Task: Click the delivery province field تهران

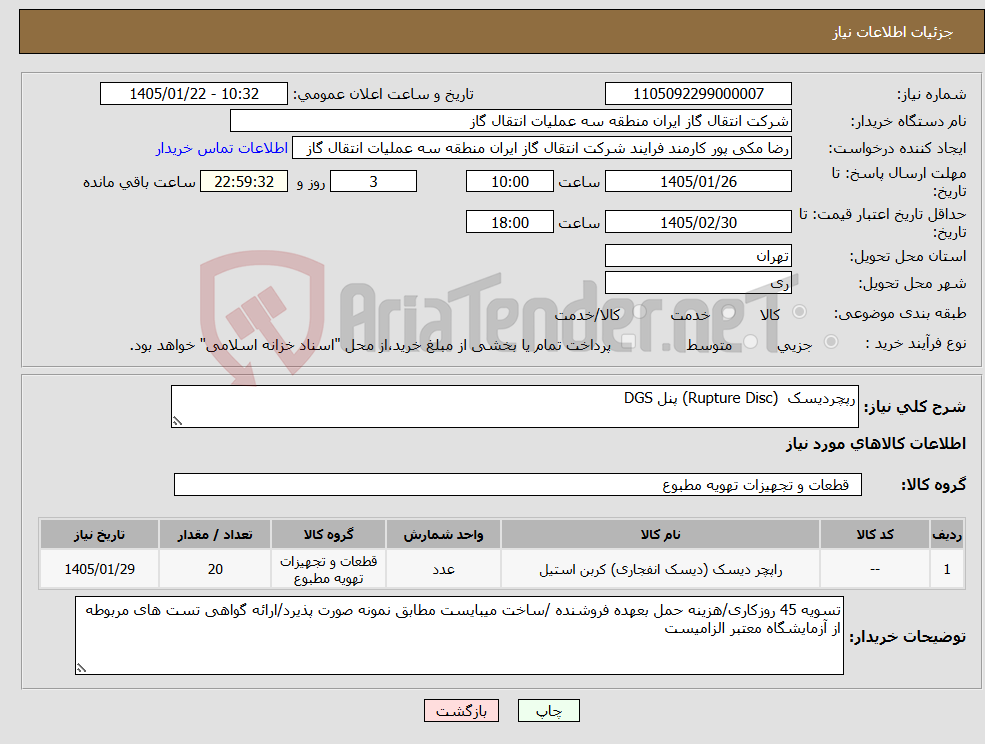Action: click(x=698, y=256)
